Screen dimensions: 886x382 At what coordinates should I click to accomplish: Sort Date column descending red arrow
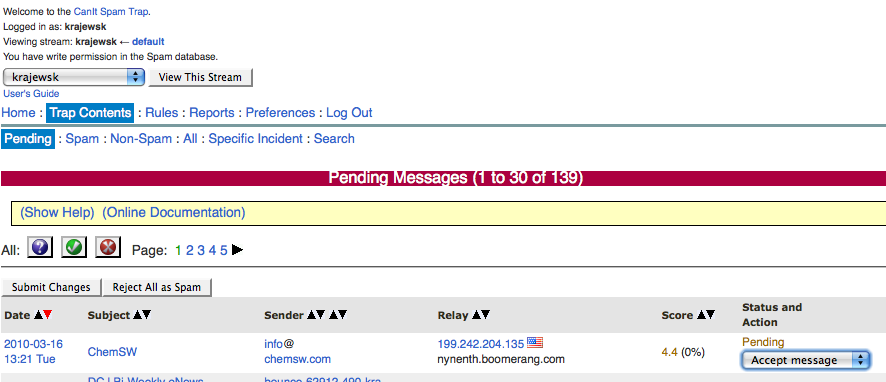click(47, 315)
